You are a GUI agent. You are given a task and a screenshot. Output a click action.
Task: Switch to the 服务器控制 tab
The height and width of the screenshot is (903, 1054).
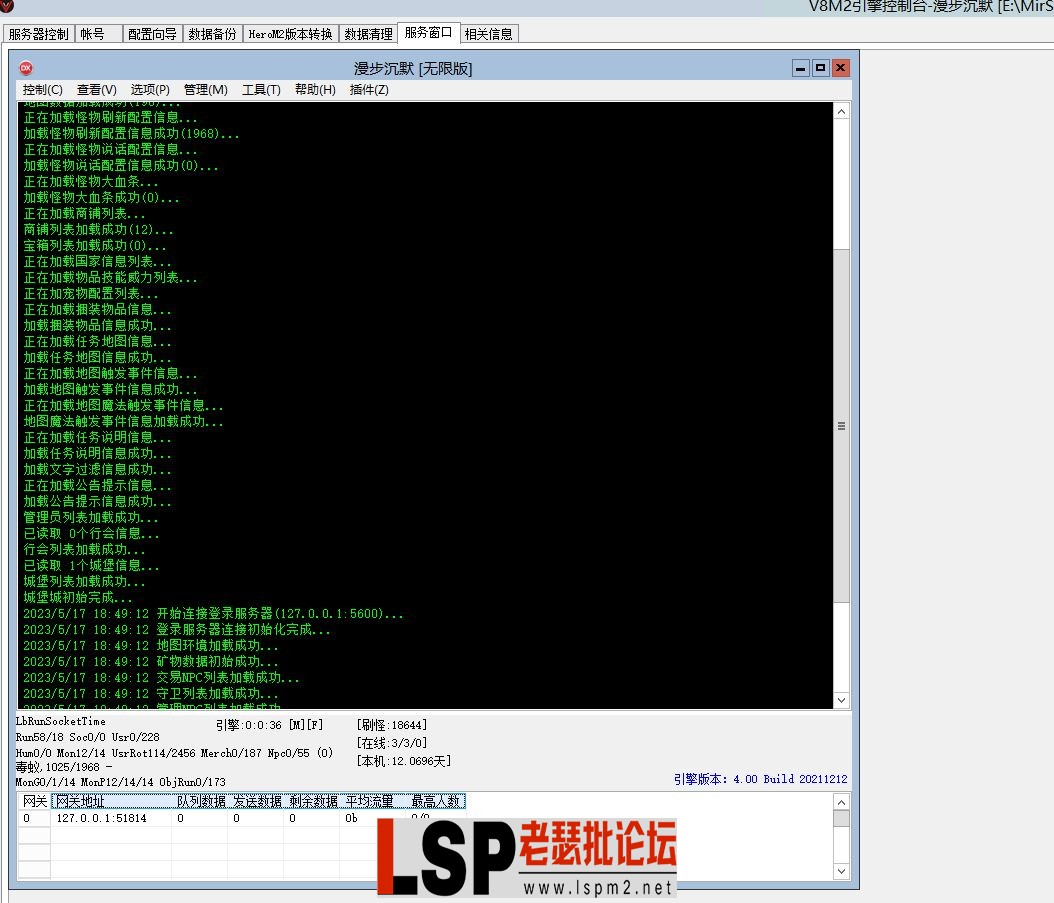click(39, 33)
